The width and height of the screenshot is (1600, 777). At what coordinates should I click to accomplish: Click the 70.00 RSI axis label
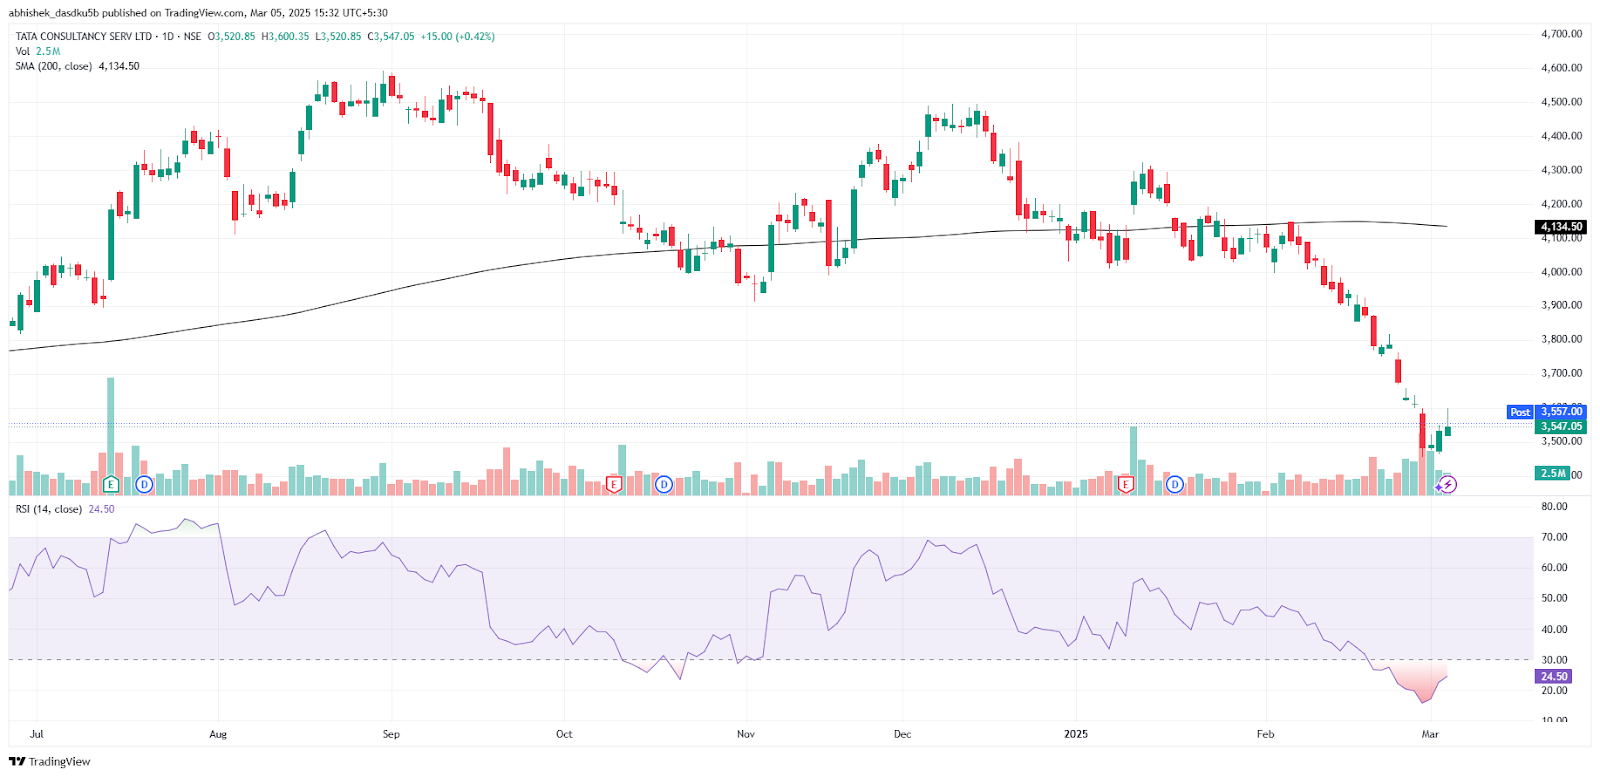(1554, 537)
